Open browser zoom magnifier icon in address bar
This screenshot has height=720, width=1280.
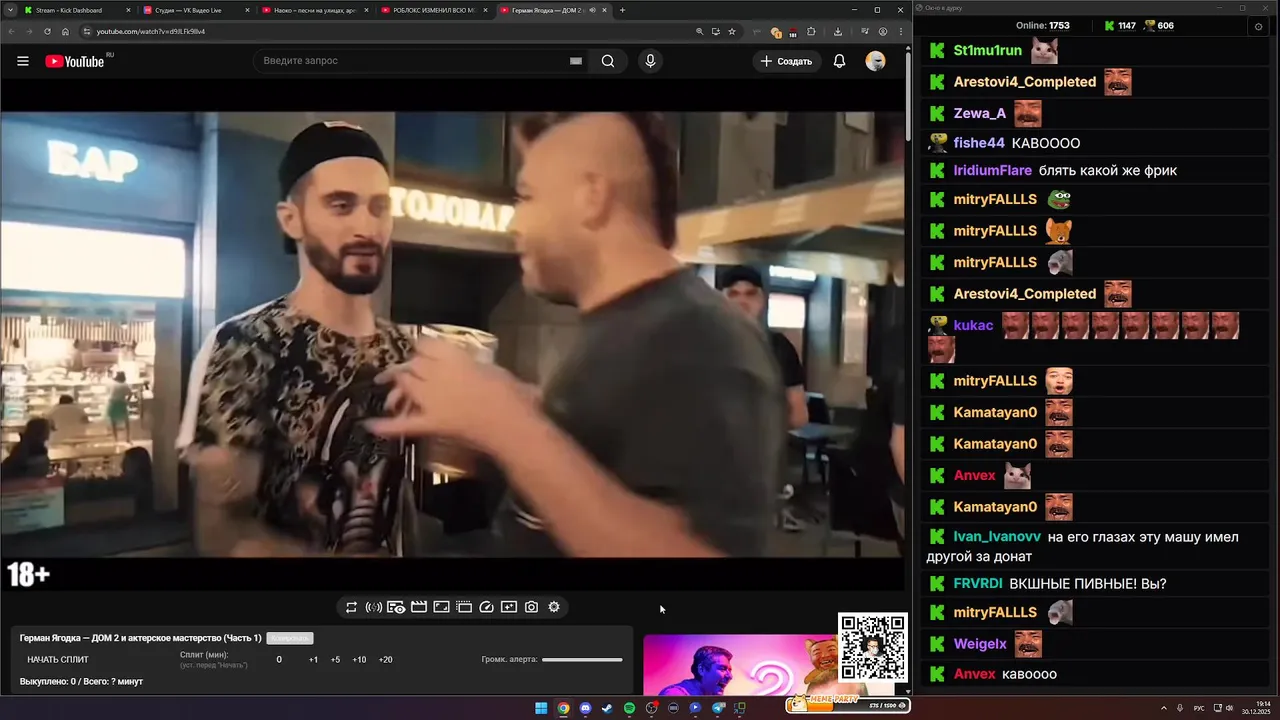[x=699, y=31]
